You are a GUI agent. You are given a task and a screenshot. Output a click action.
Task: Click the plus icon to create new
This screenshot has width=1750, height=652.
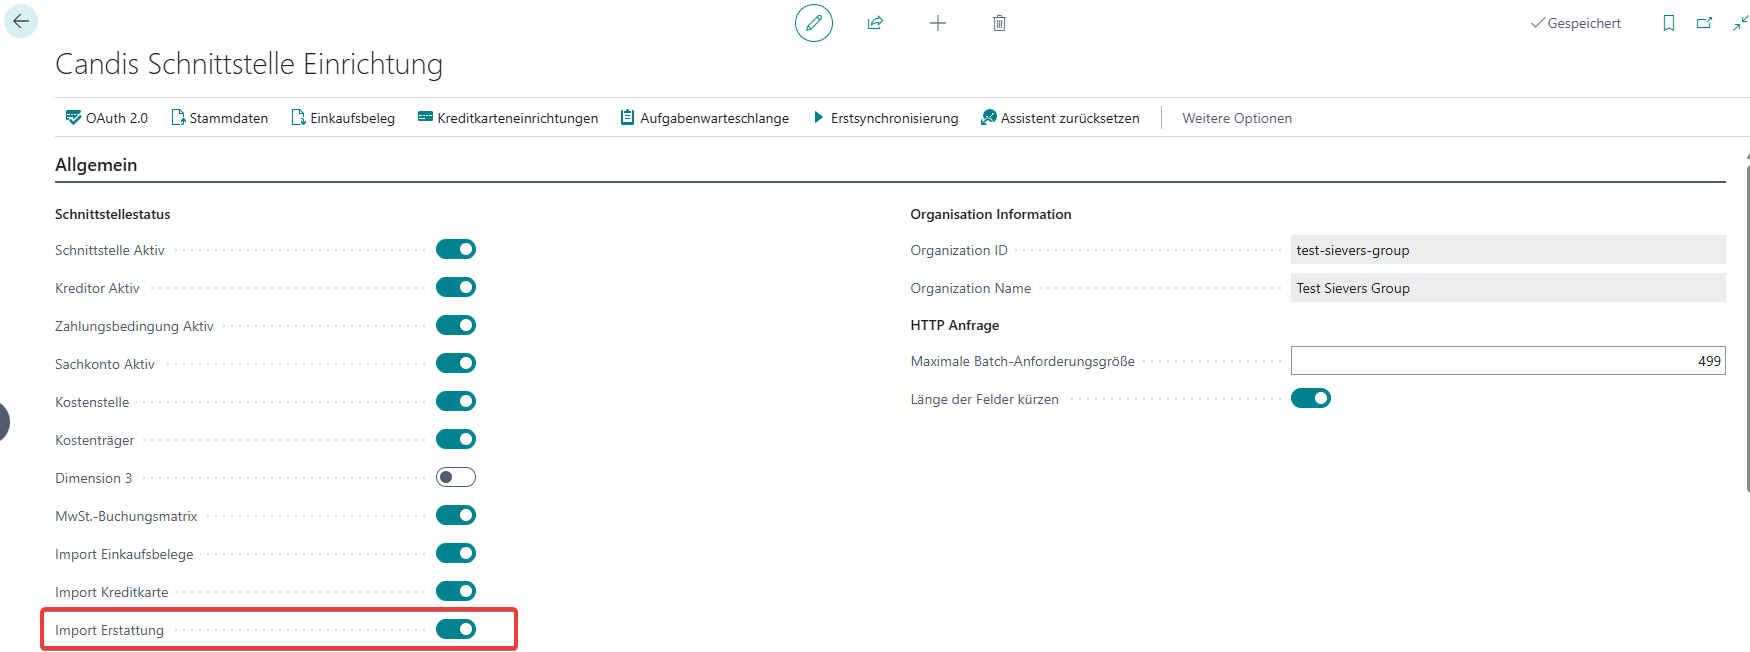click(x=937, y=23)
